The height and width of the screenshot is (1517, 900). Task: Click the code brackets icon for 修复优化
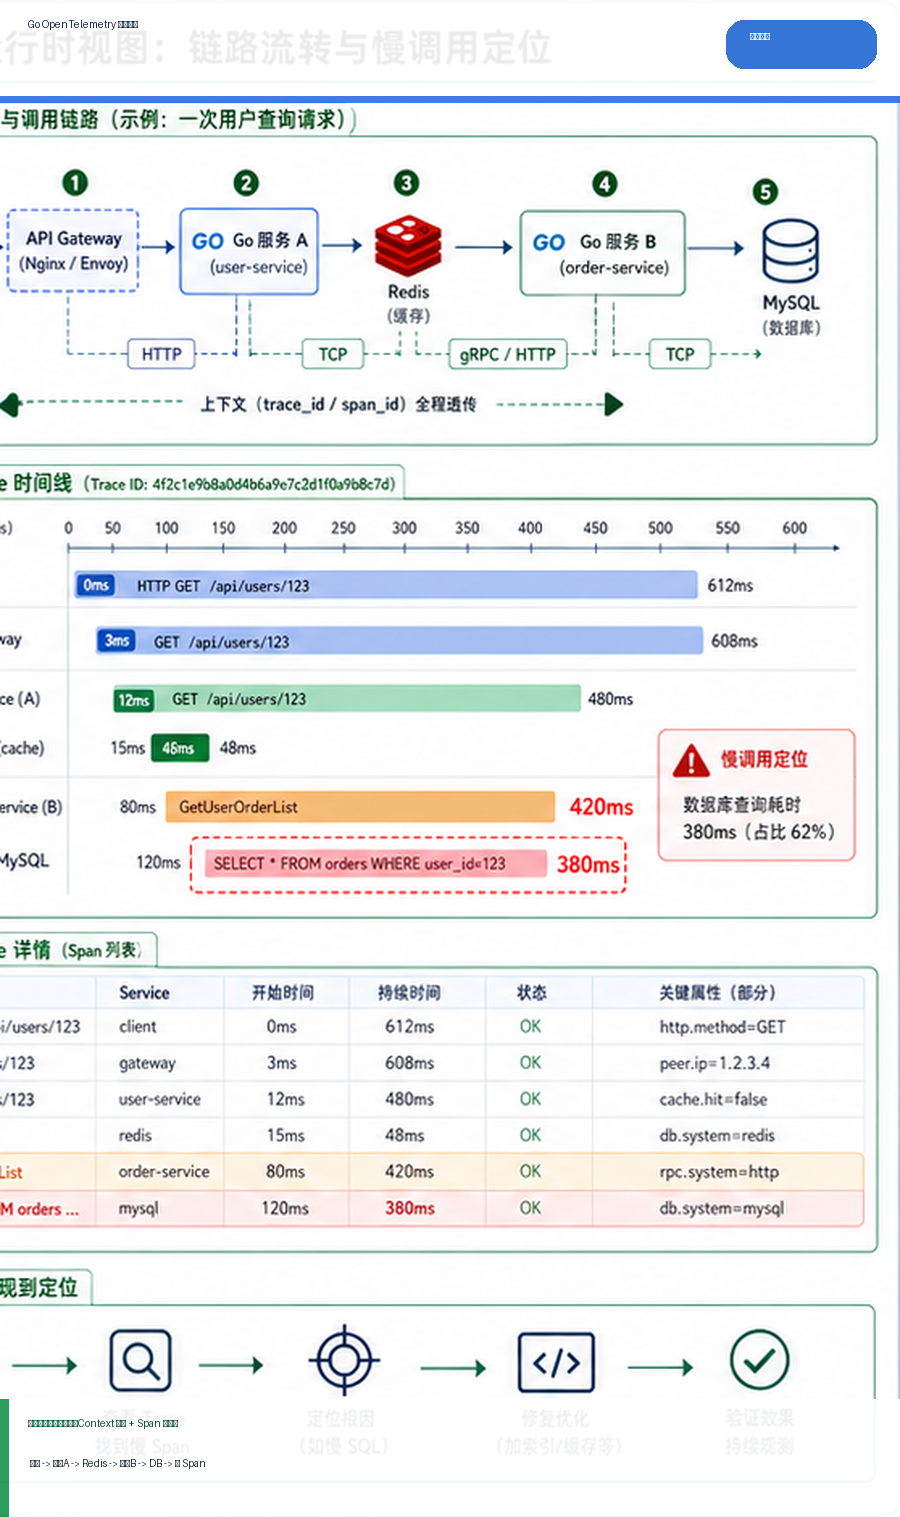[556, 1362]
